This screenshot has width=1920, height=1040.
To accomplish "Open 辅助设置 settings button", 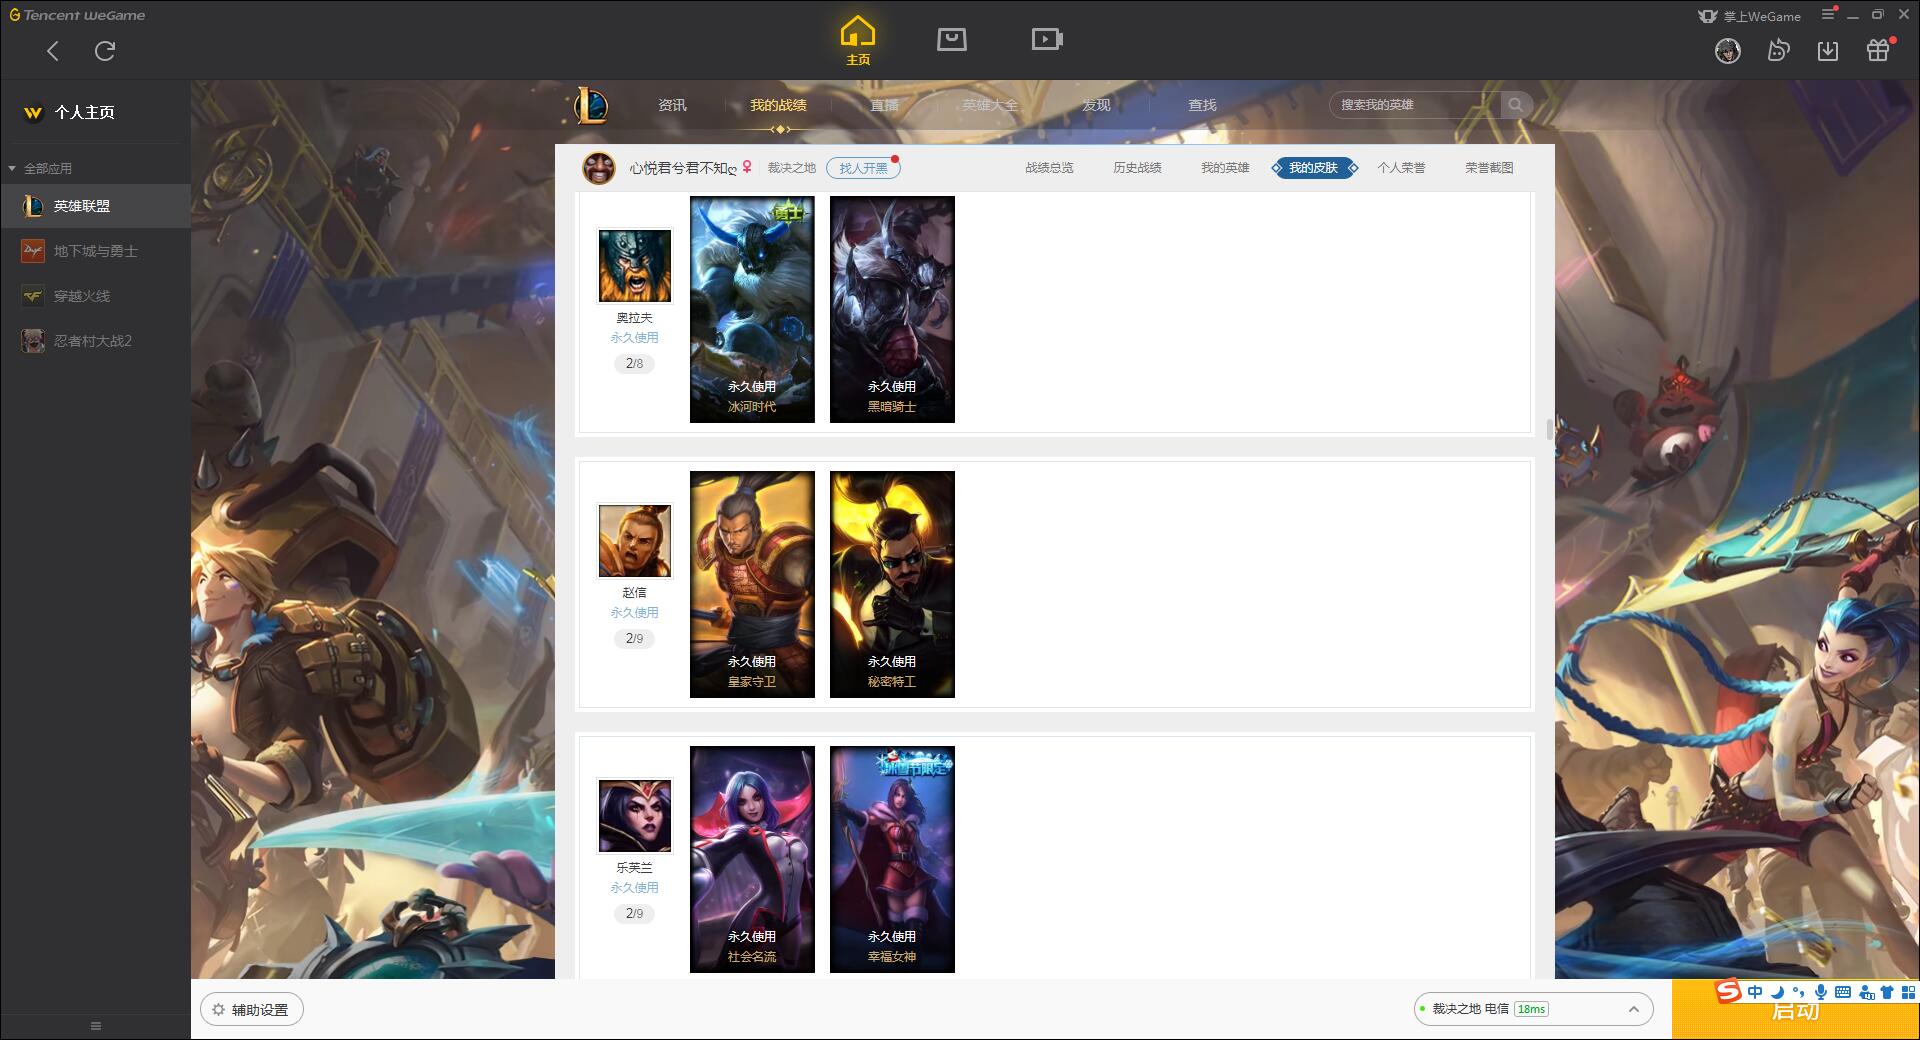I will 252,1010.
